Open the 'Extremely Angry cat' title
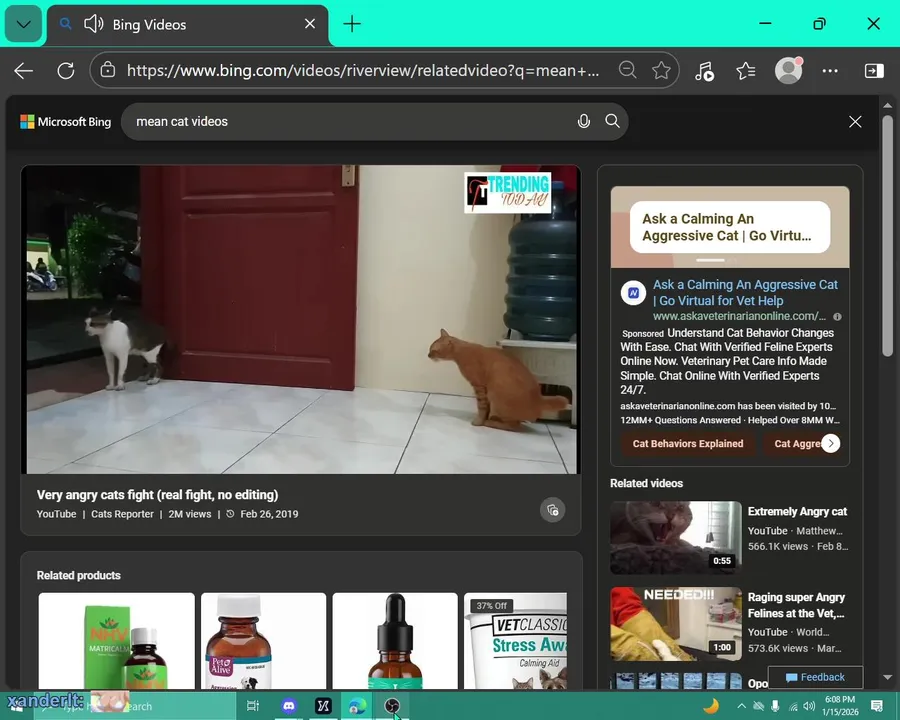Screen dimensions: 900x720 point(797,512)
